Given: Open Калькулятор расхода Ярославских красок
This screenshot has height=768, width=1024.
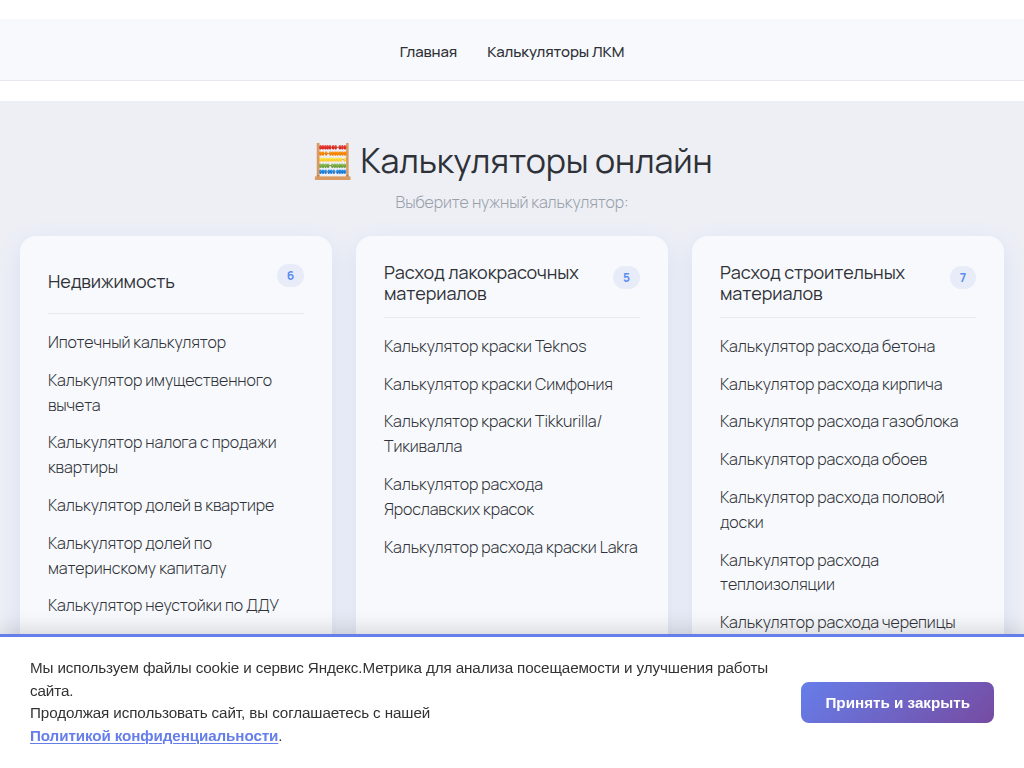Looking at the screenshot, I should pyautogui.click(x=463, y=497).
